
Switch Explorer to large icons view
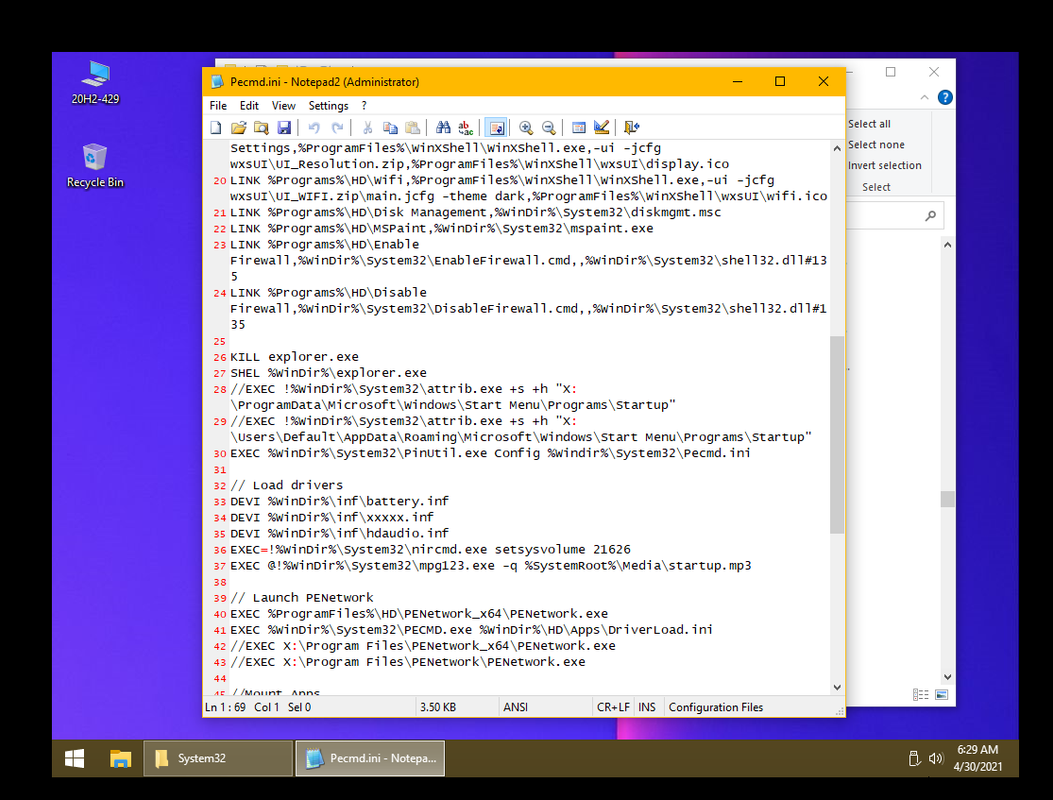pos(942,695)
